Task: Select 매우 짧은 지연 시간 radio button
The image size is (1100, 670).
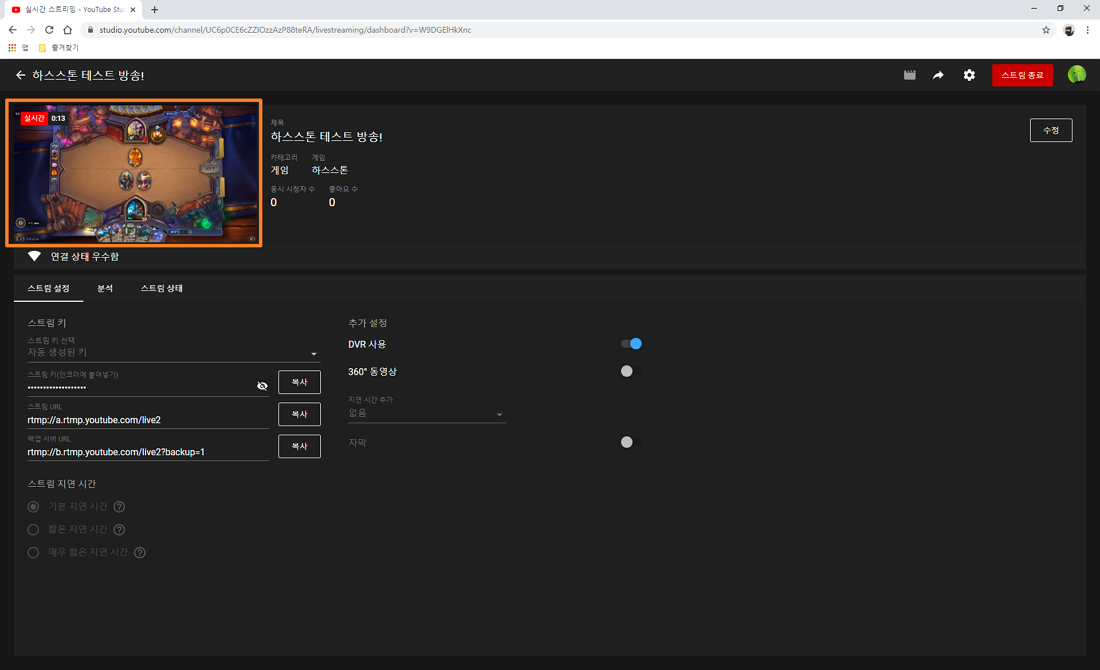Action: [x=33, y=553]
